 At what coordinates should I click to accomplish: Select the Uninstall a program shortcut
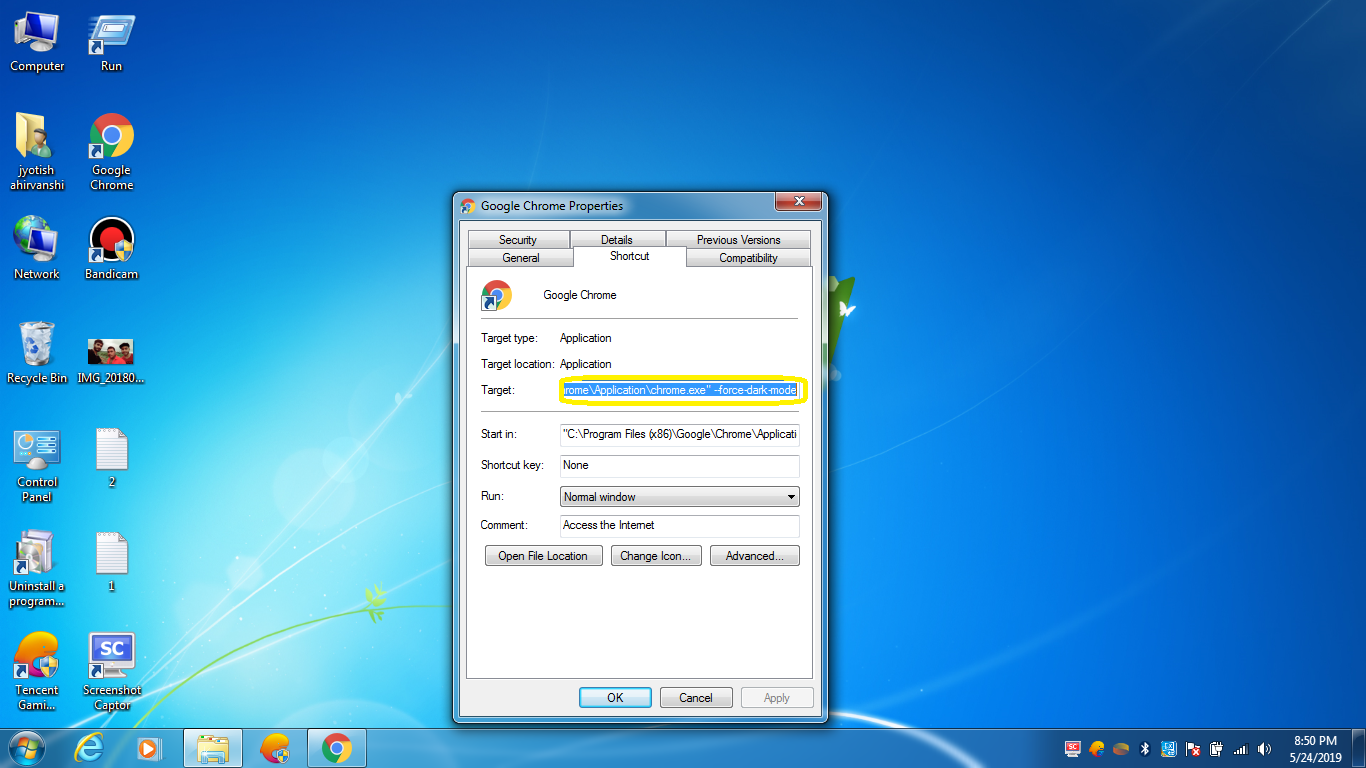click(x=36, y=569)
